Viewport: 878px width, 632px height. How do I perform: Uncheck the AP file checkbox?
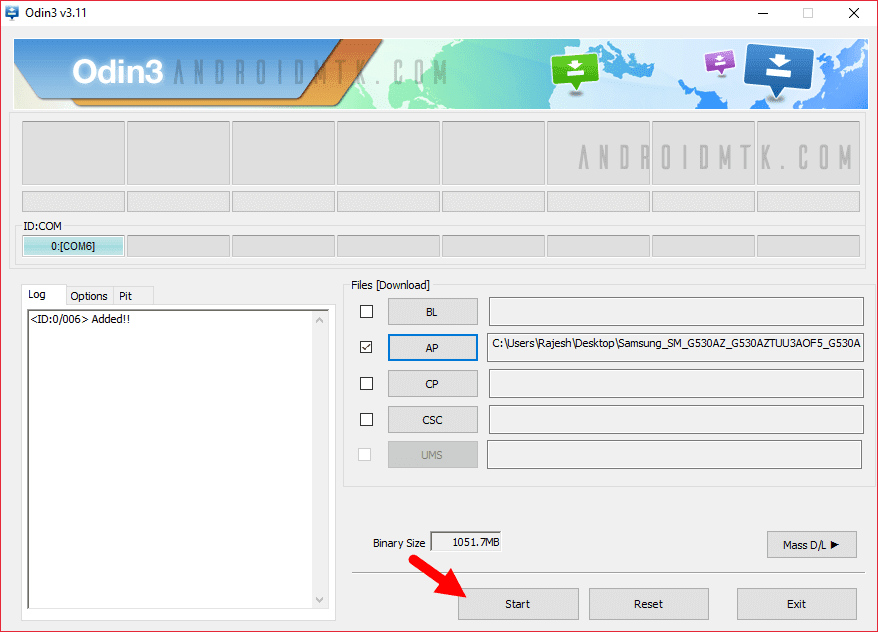(366, 347)
